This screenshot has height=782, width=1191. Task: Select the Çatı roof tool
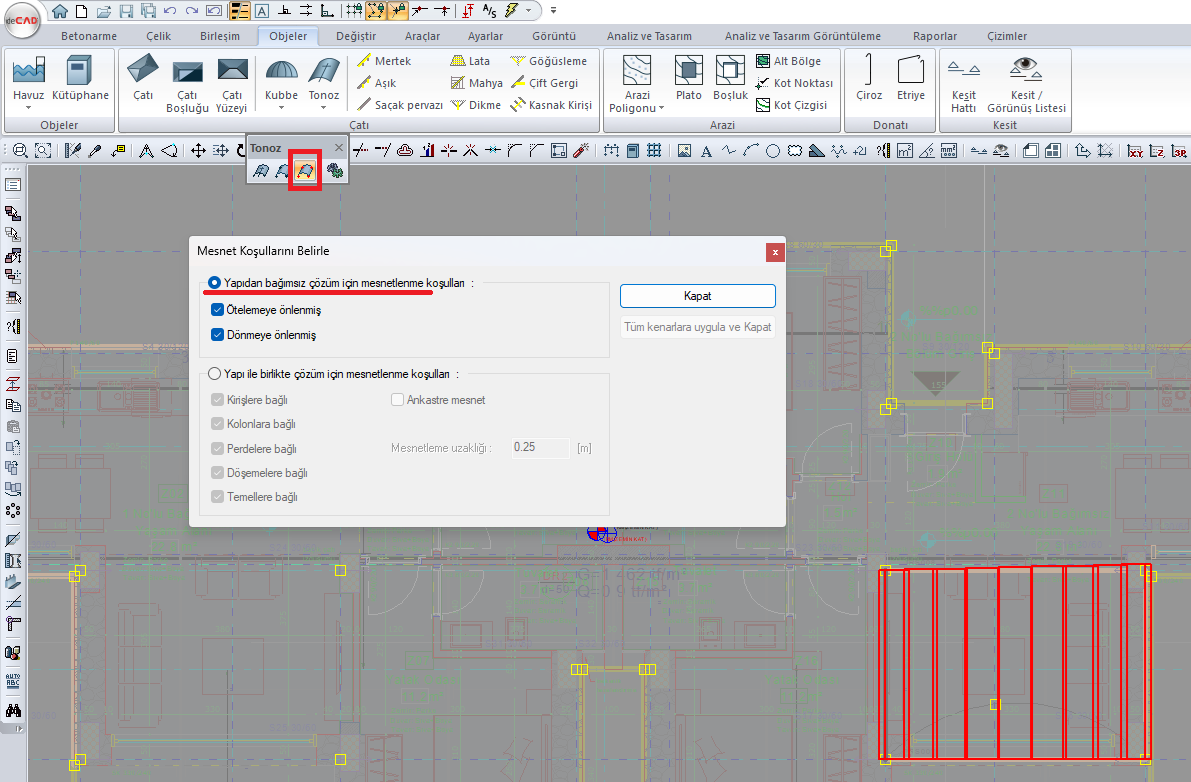tap(143, 78)
